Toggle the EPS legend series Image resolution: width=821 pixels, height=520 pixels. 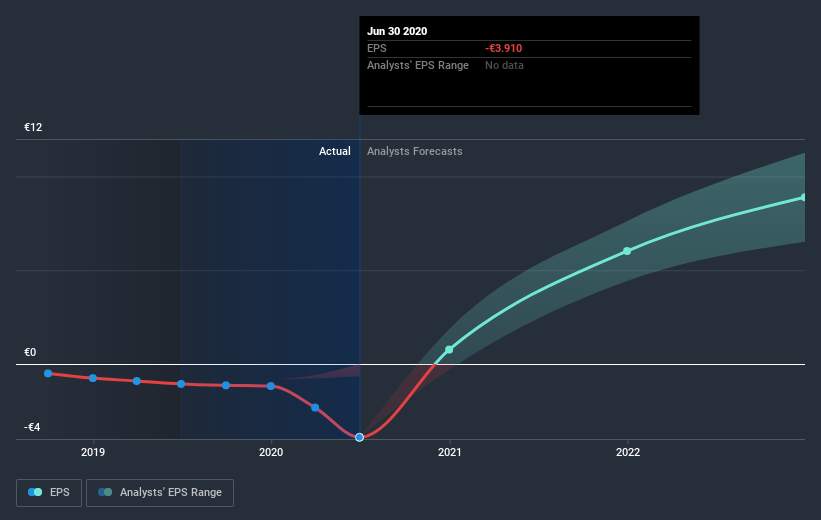pyautogui.click(x=49, y=493)
